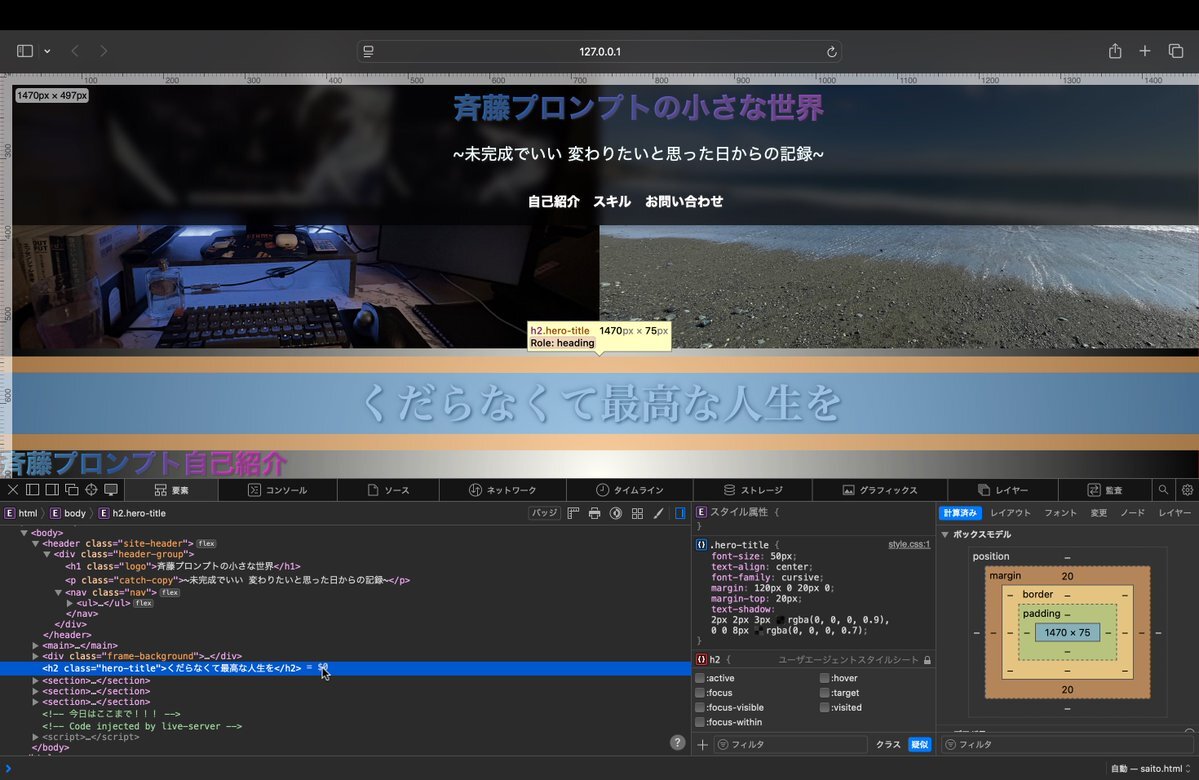1199x780 pixels.
Task: Switch to the ストレージ tab
Action: click(x=752, y=490)
